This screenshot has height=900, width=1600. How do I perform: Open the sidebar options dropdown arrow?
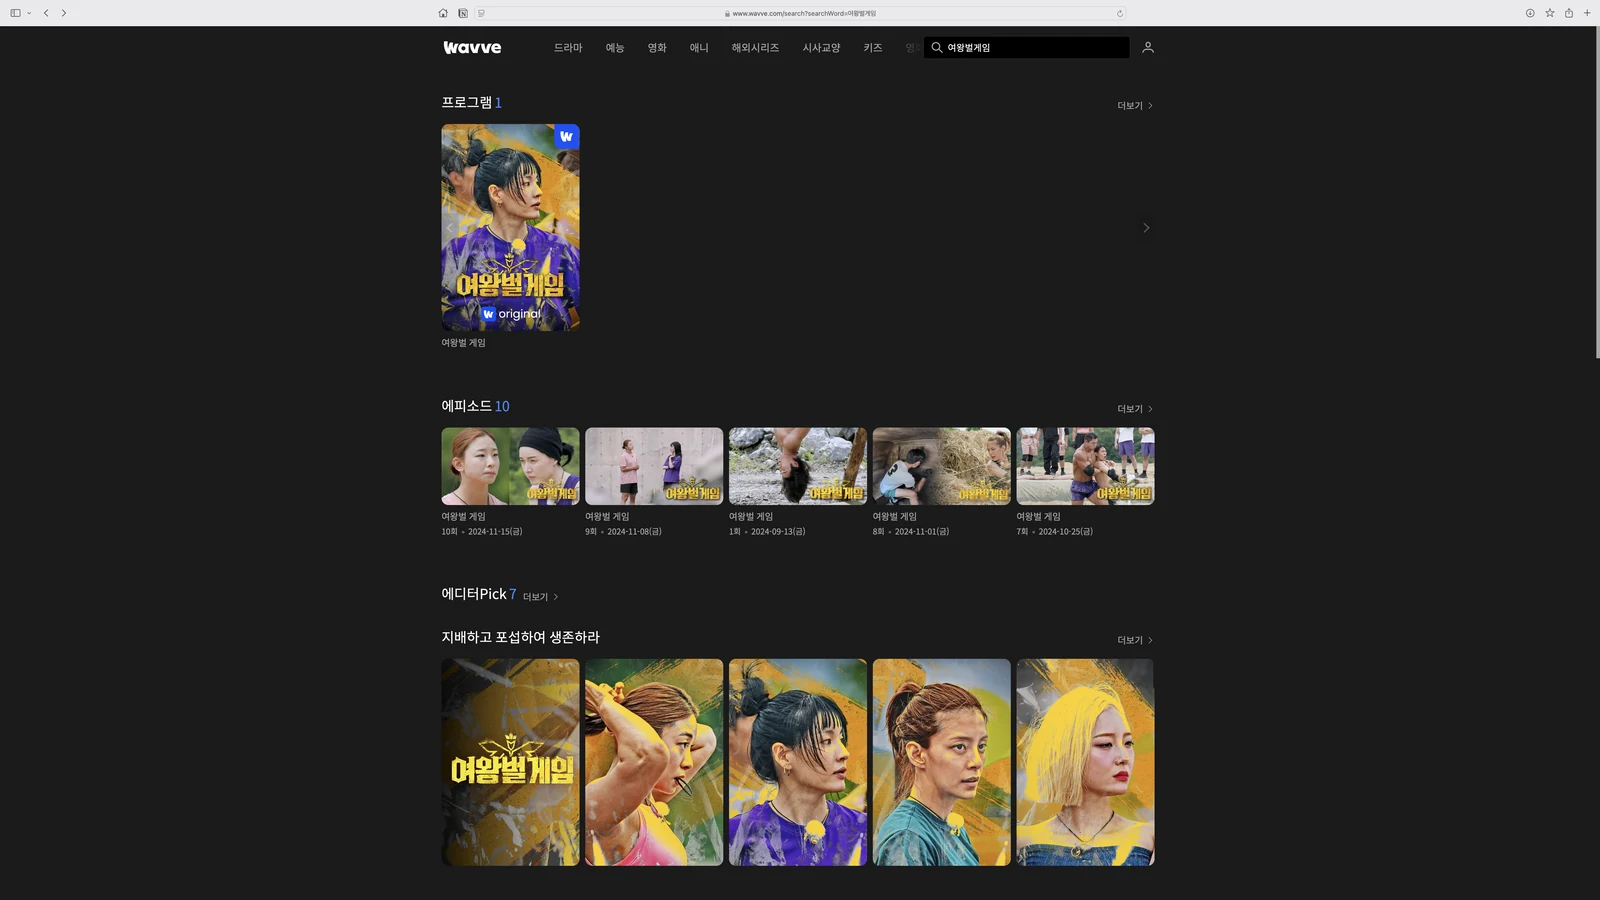click(29, 13)
